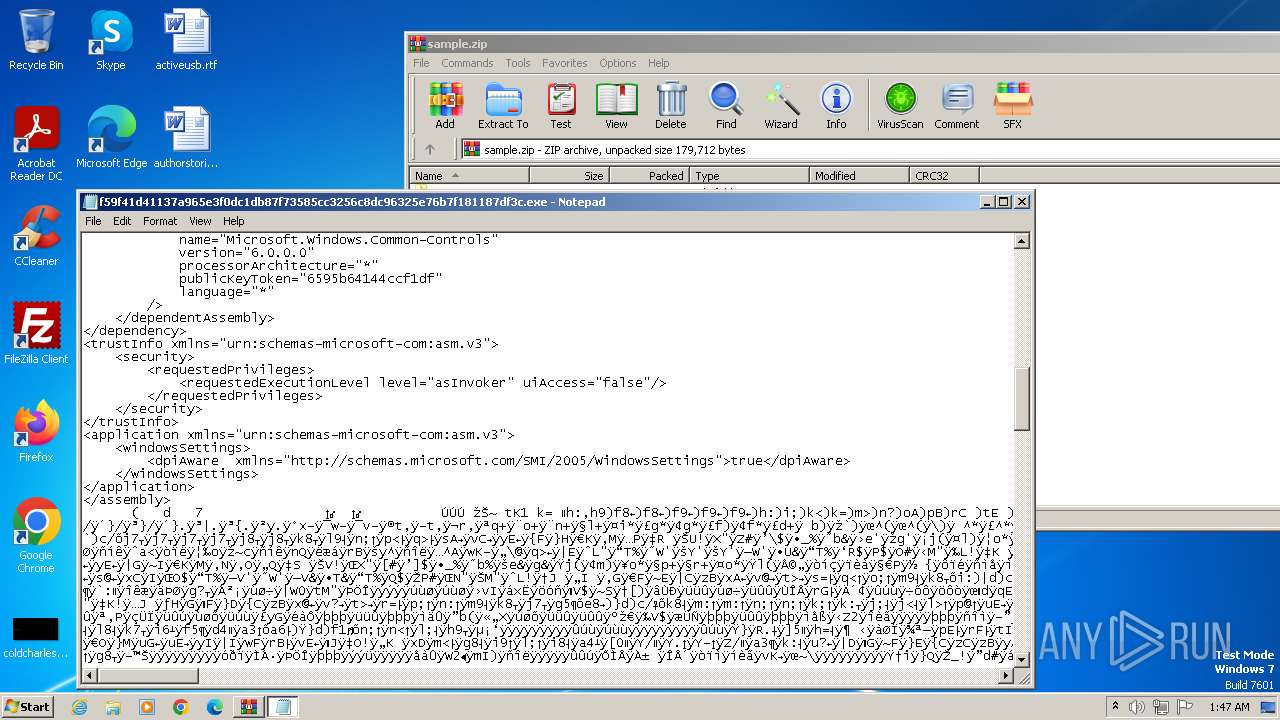Open WinRAR Commands menu
The image size is (1280, 720).
coord(467,63)
